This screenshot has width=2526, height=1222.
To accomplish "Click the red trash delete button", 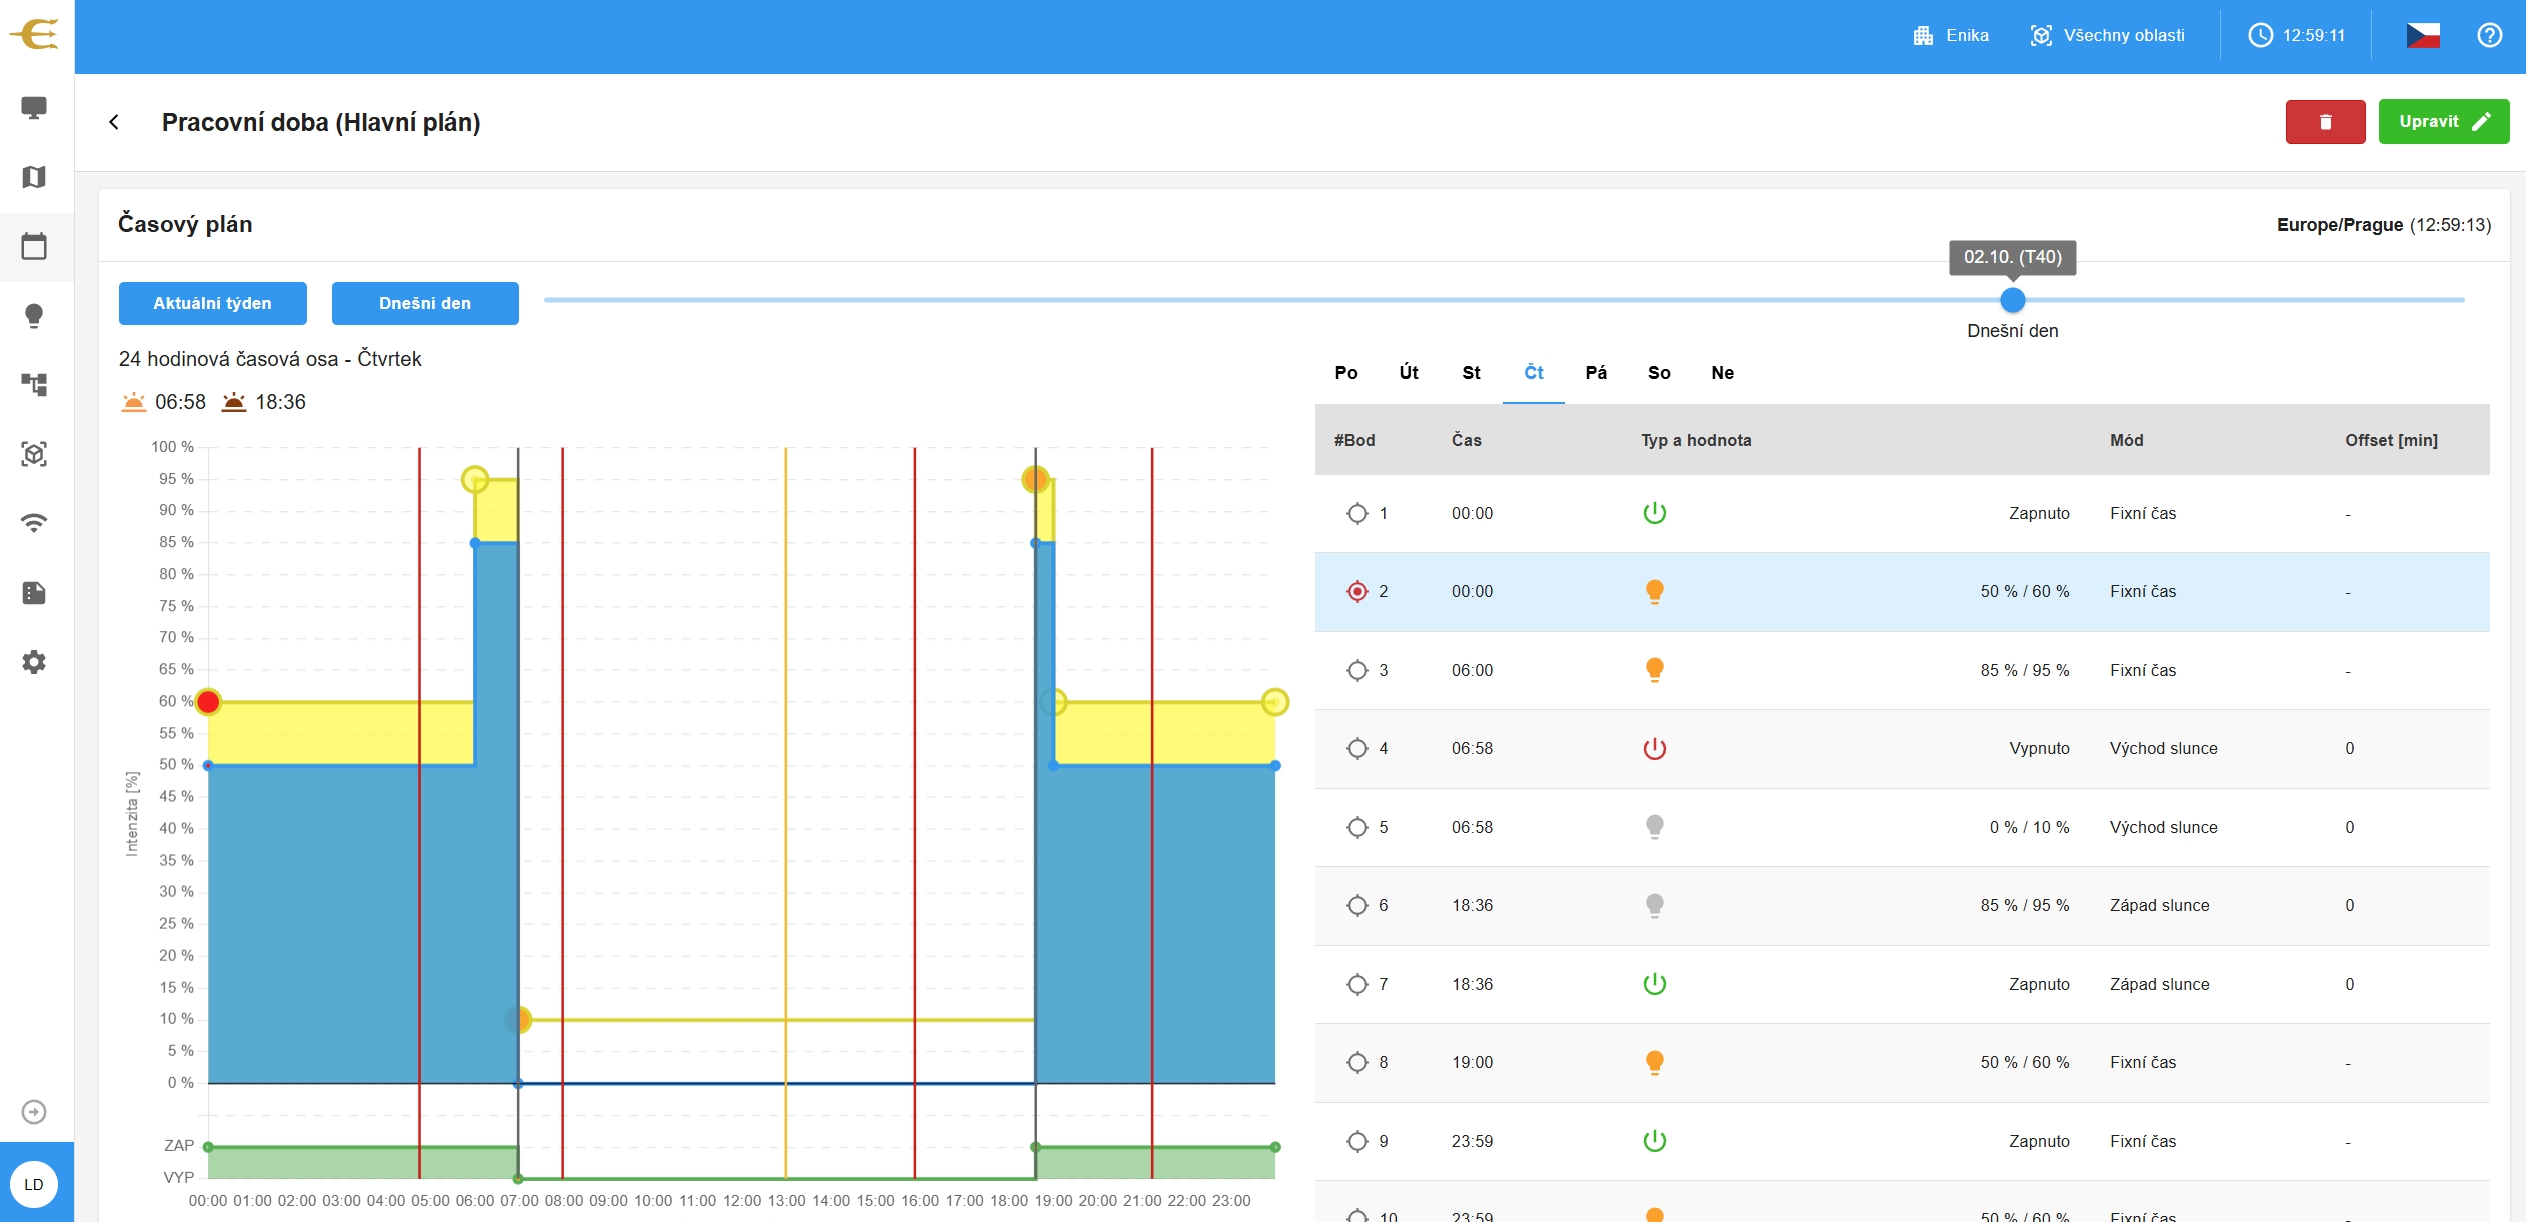I will coord(2325,122).
